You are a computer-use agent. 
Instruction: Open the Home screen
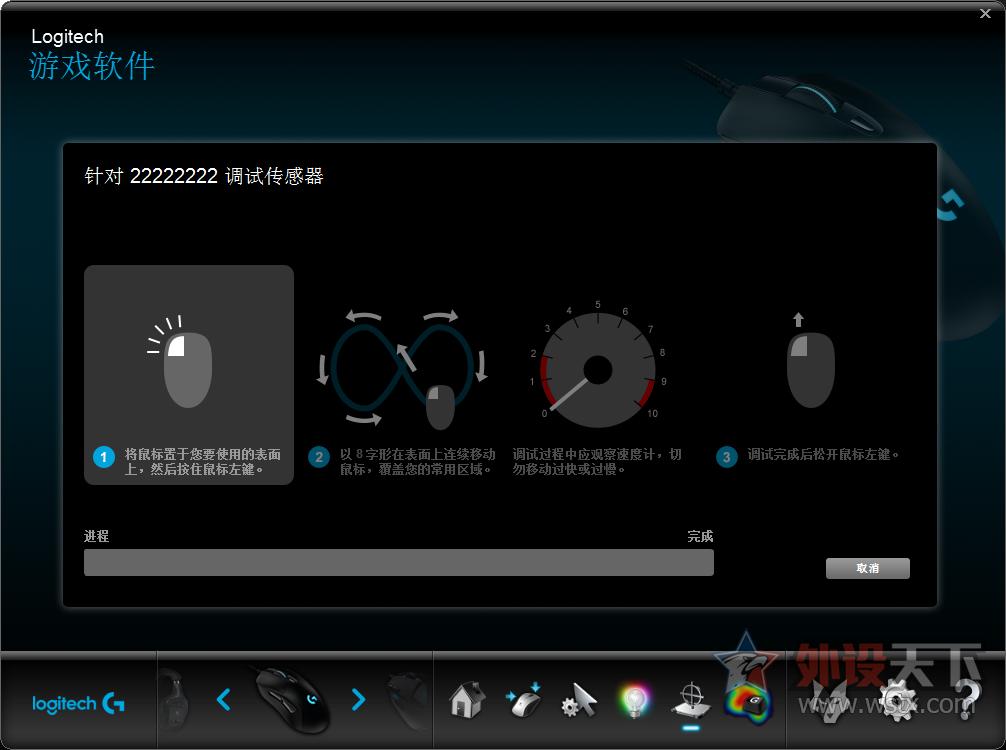[x=466, y=700]
